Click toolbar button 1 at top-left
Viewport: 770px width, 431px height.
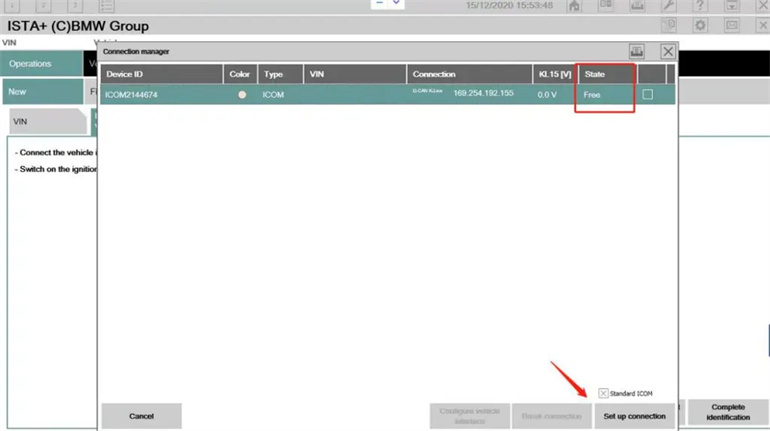pyautogui.click(x=12, y=5)
